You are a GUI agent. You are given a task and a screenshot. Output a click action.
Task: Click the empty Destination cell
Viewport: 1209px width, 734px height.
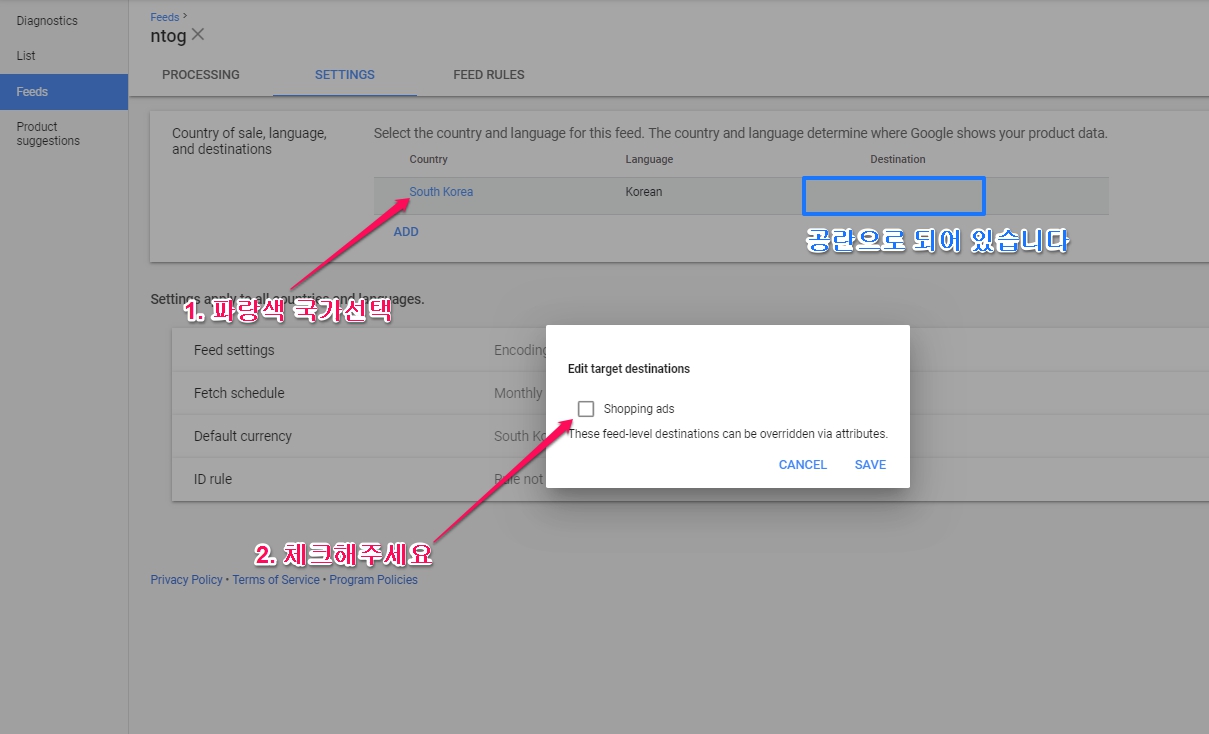(x=893, y=196)
